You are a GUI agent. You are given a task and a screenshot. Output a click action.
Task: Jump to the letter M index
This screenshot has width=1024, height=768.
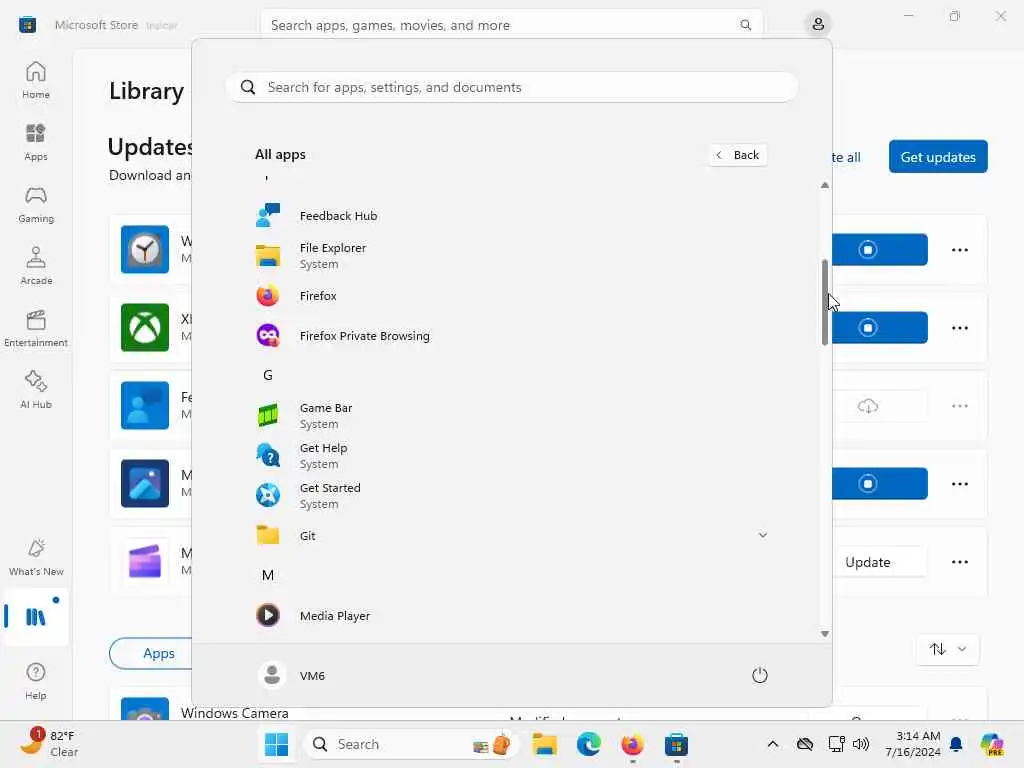(x=268, y=575)
